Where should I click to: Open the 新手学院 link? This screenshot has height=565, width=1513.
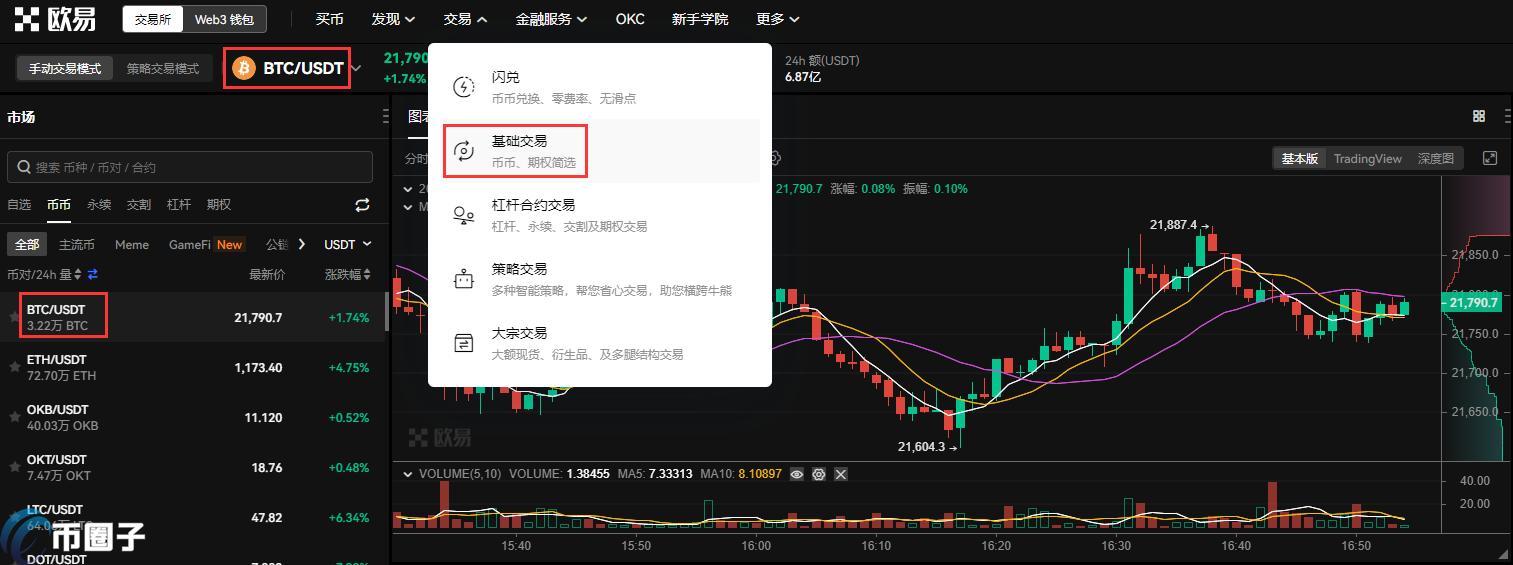coord(700,19)
